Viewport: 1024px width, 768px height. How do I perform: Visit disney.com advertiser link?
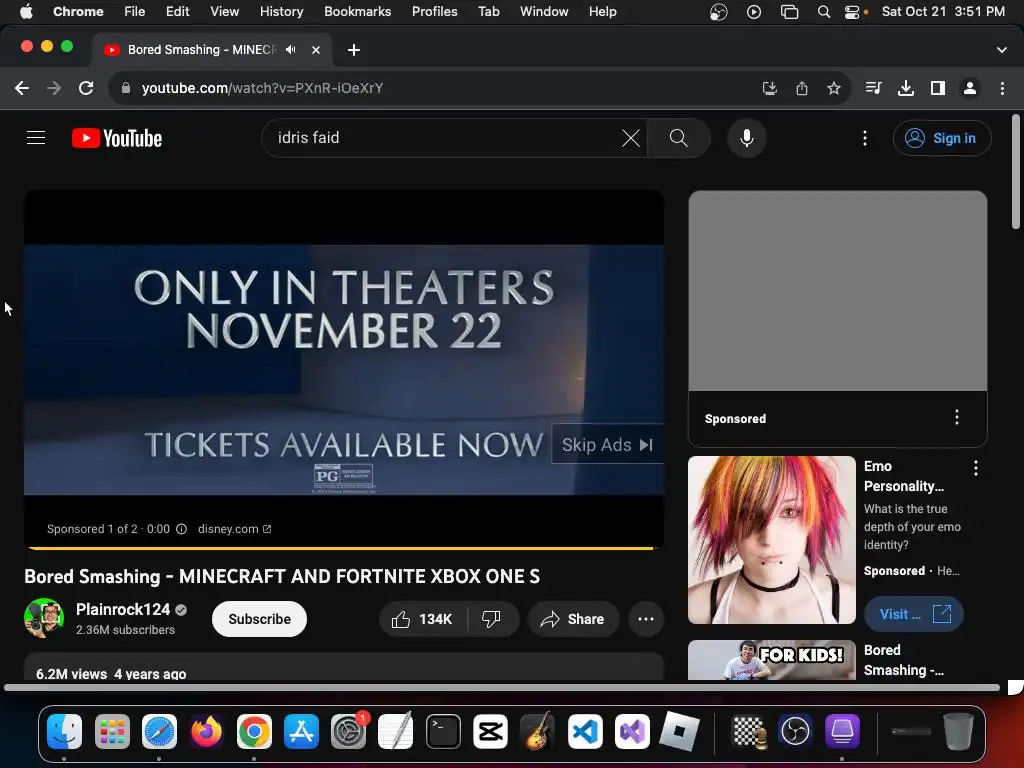pos(234,529)
